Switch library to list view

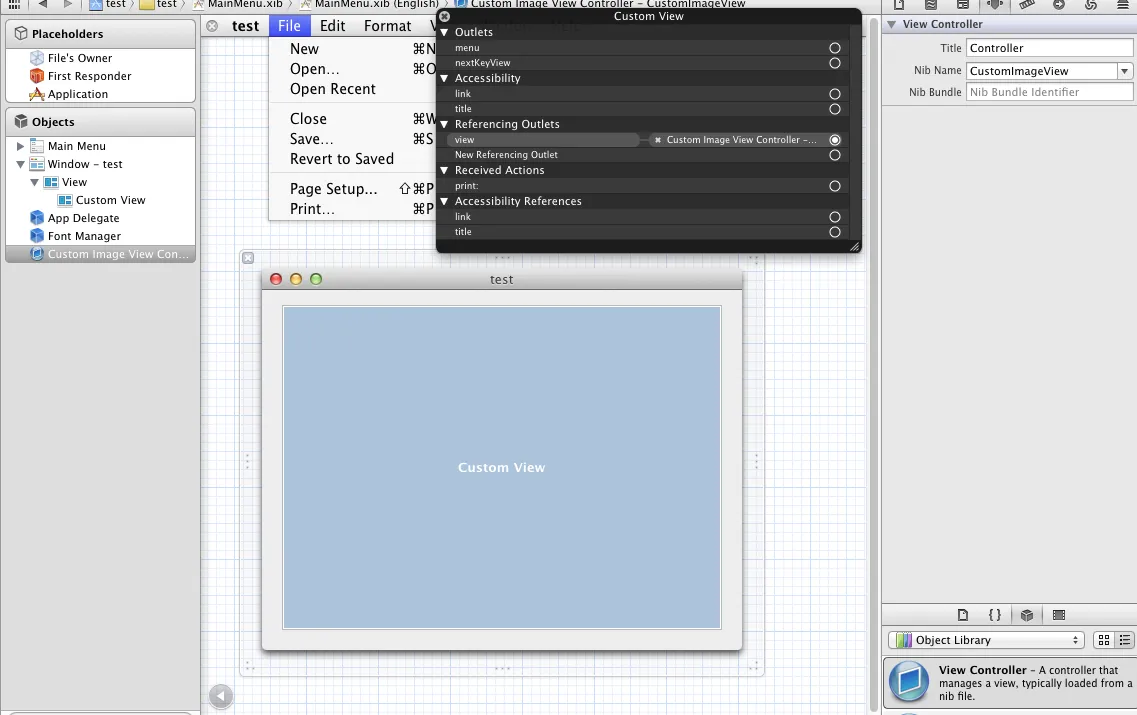tap(1125, 640)
